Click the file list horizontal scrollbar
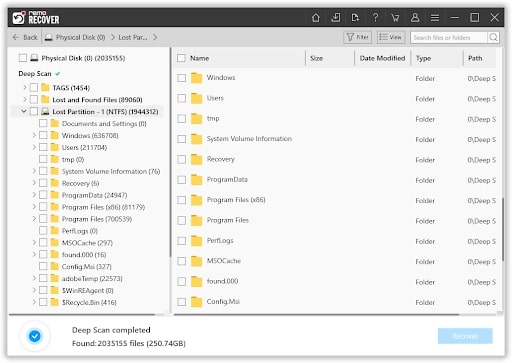Viewport: 512px width, 363px height. click(316, 314)
